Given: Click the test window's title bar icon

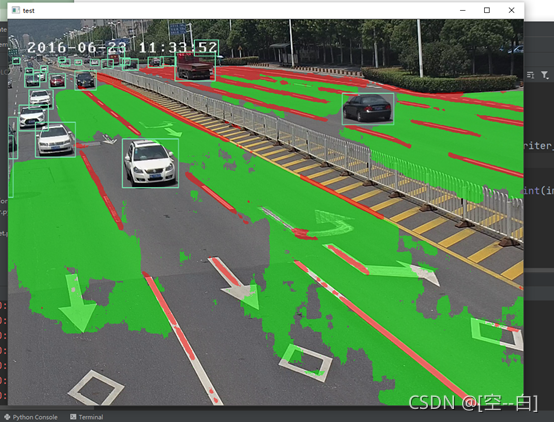Looking at the screenshot, I should (16, 10).
